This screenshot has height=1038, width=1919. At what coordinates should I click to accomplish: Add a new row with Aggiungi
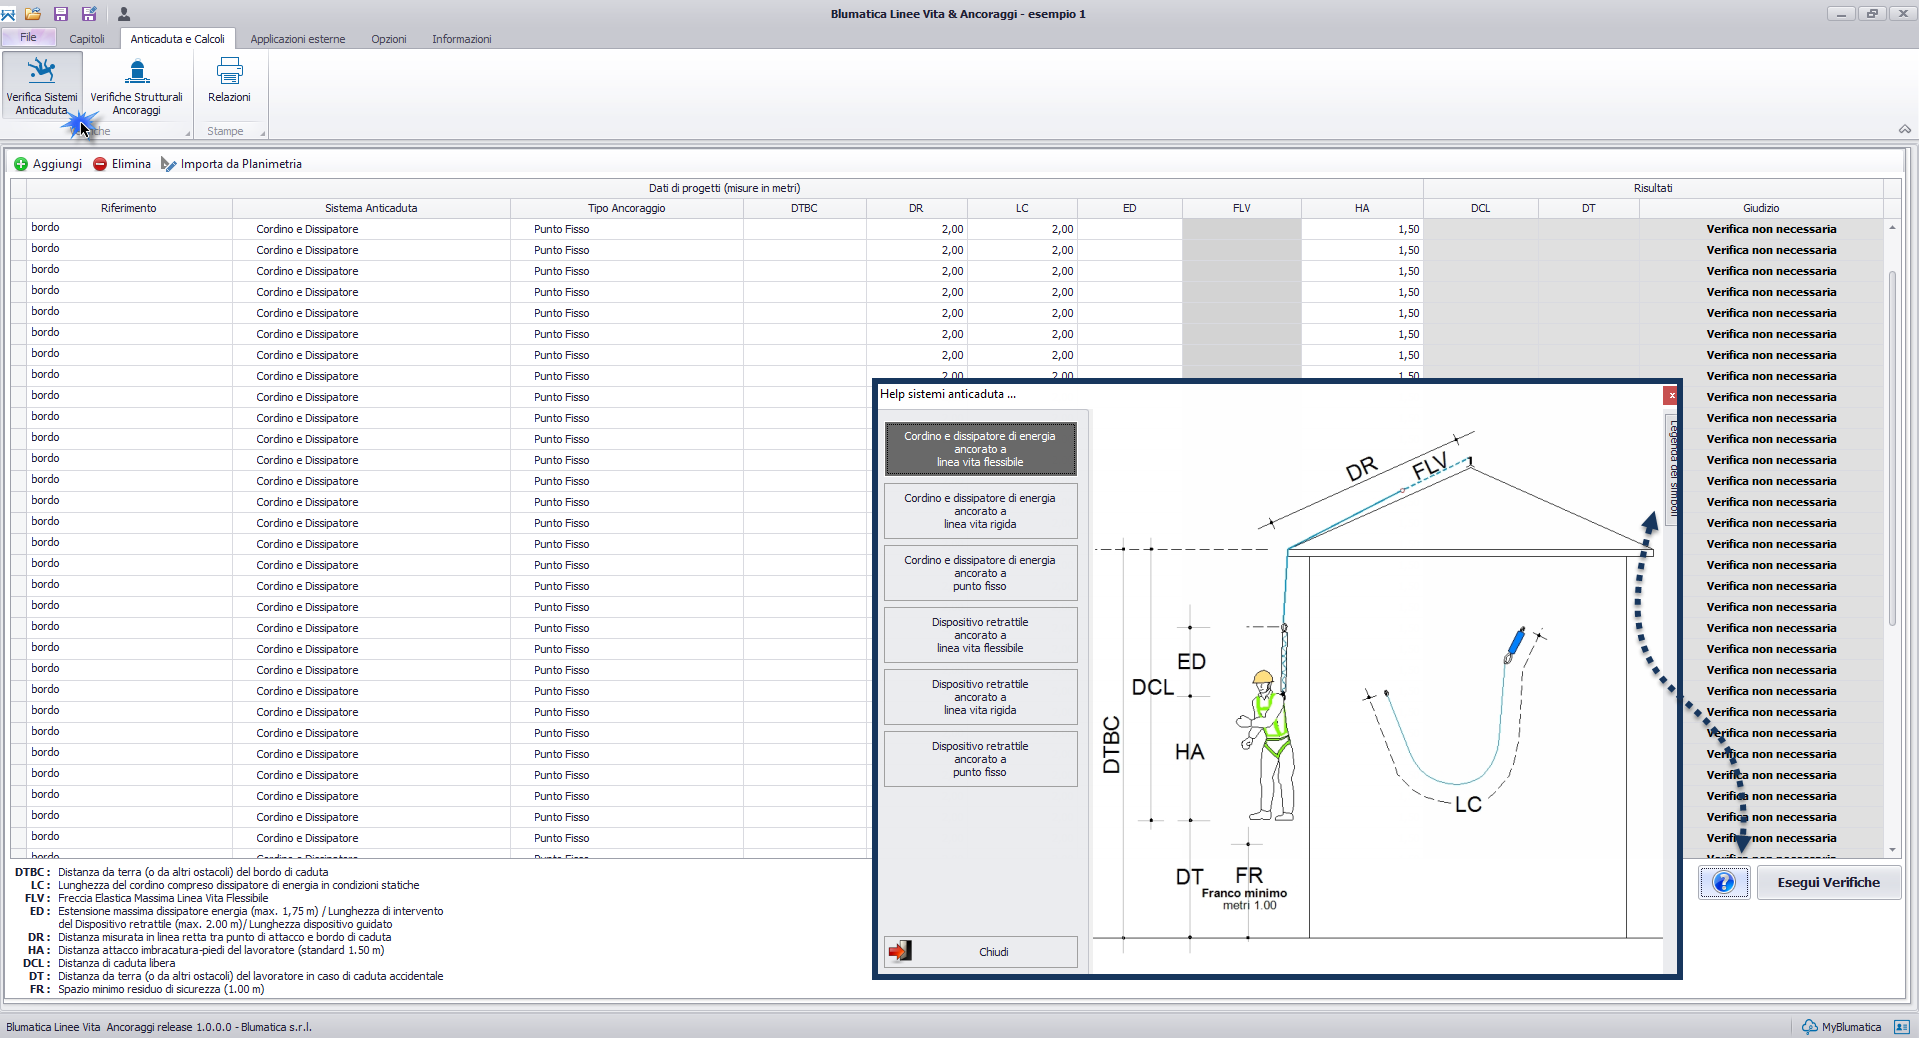48,164
